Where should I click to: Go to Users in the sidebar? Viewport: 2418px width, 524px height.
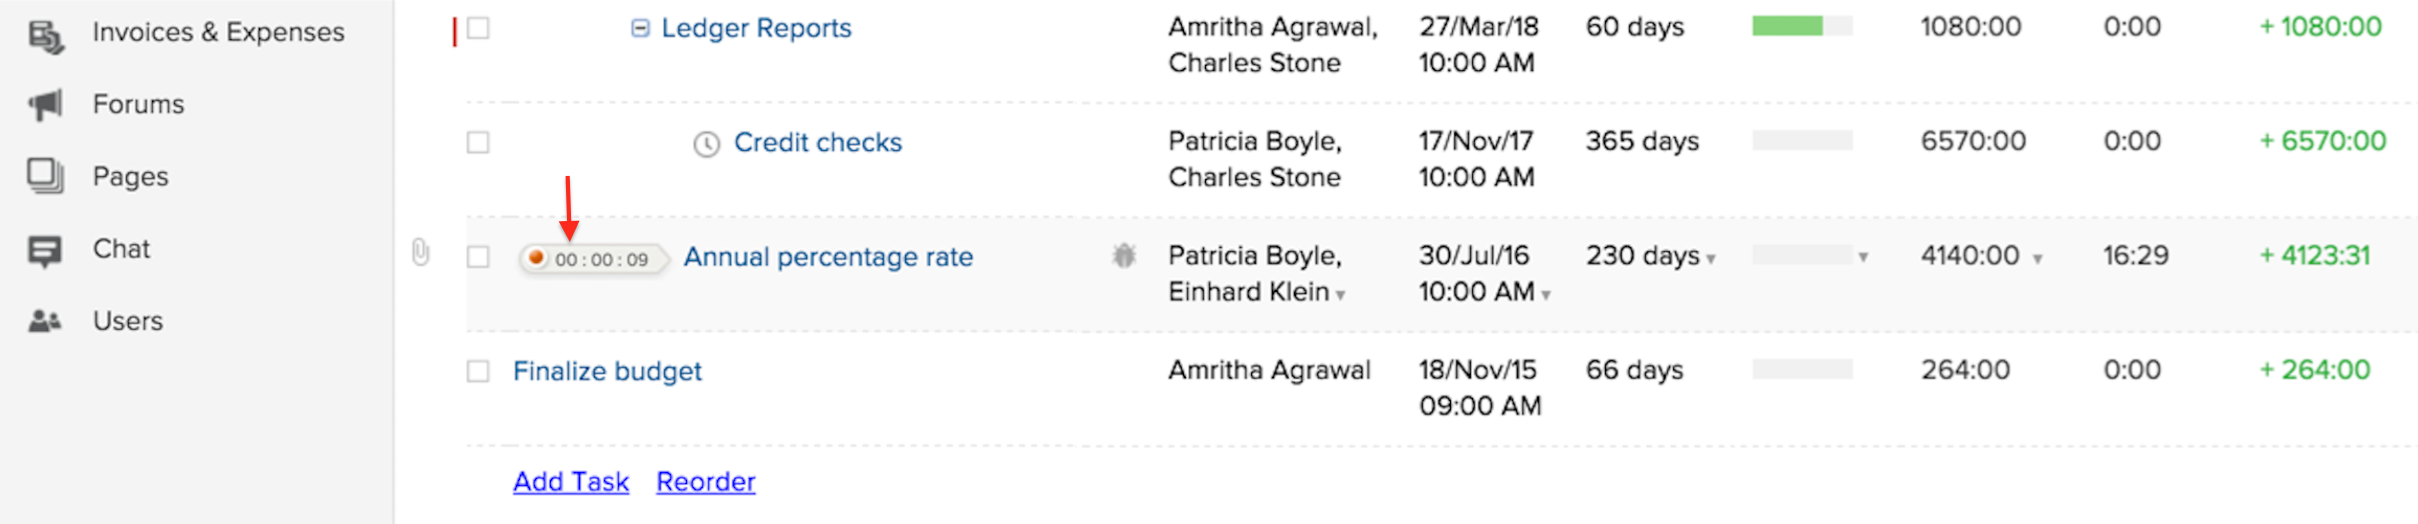pos(128,321)
